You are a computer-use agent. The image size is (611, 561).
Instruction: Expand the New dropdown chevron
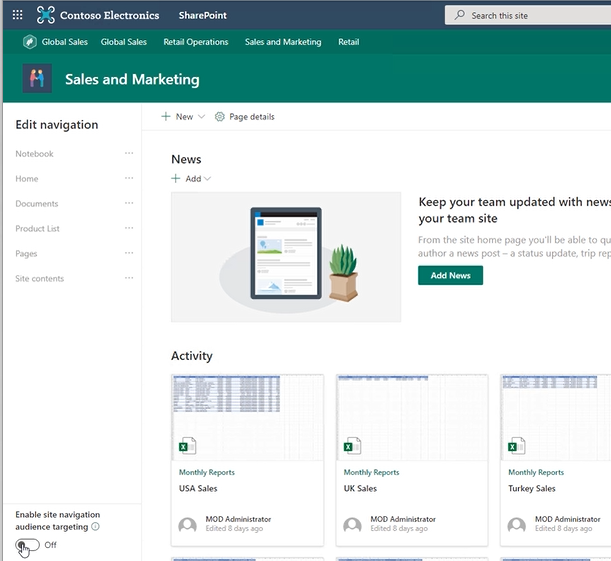pos(201,116)
